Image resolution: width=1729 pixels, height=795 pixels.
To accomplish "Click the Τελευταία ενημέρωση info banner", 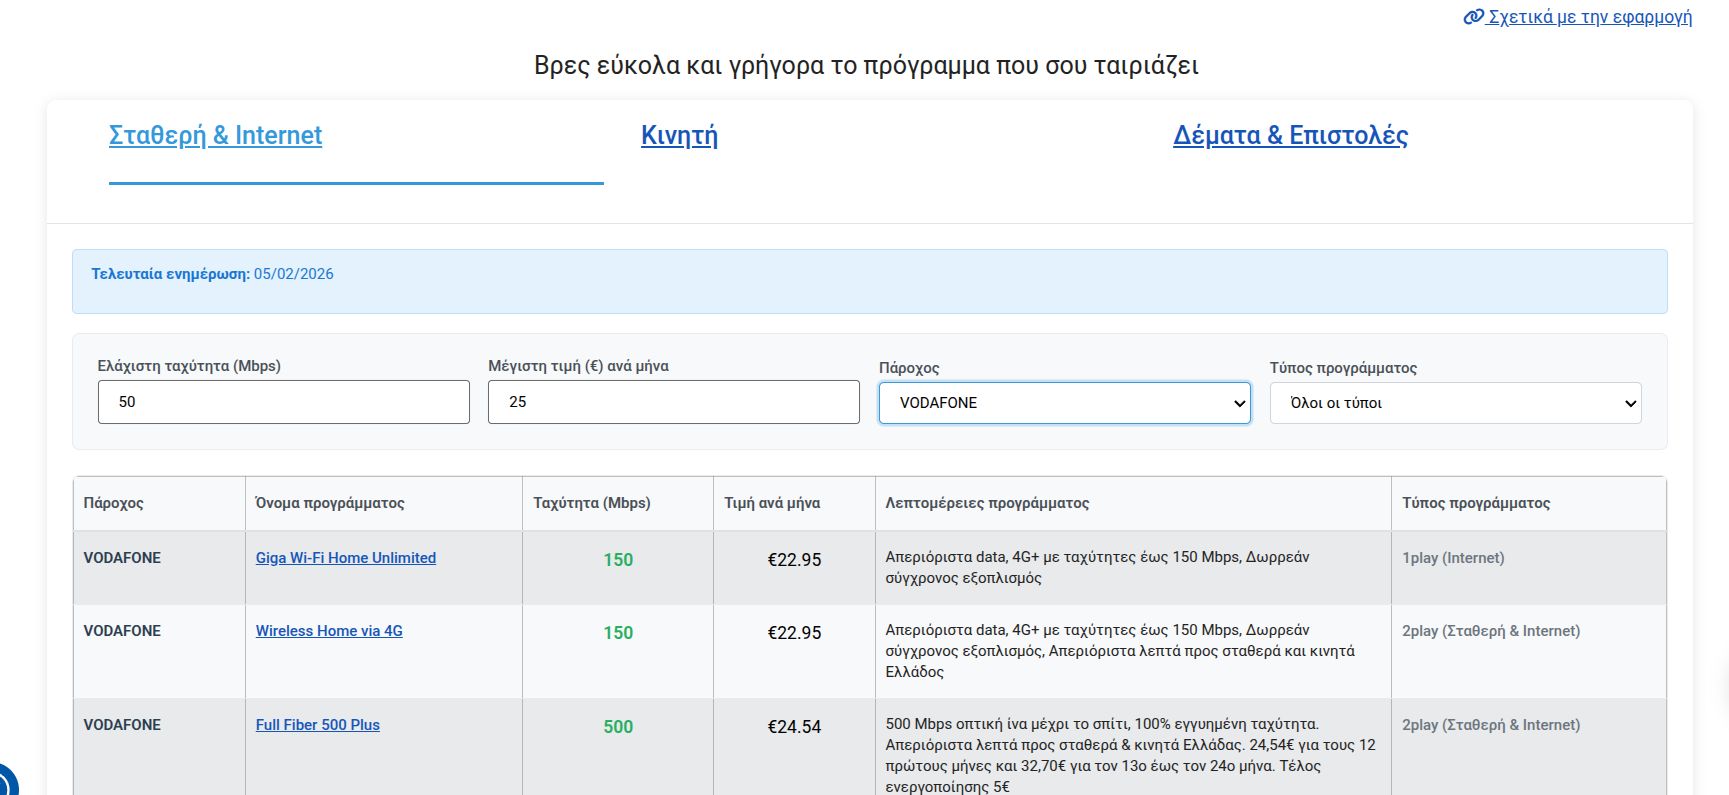I will pos(869,281).
